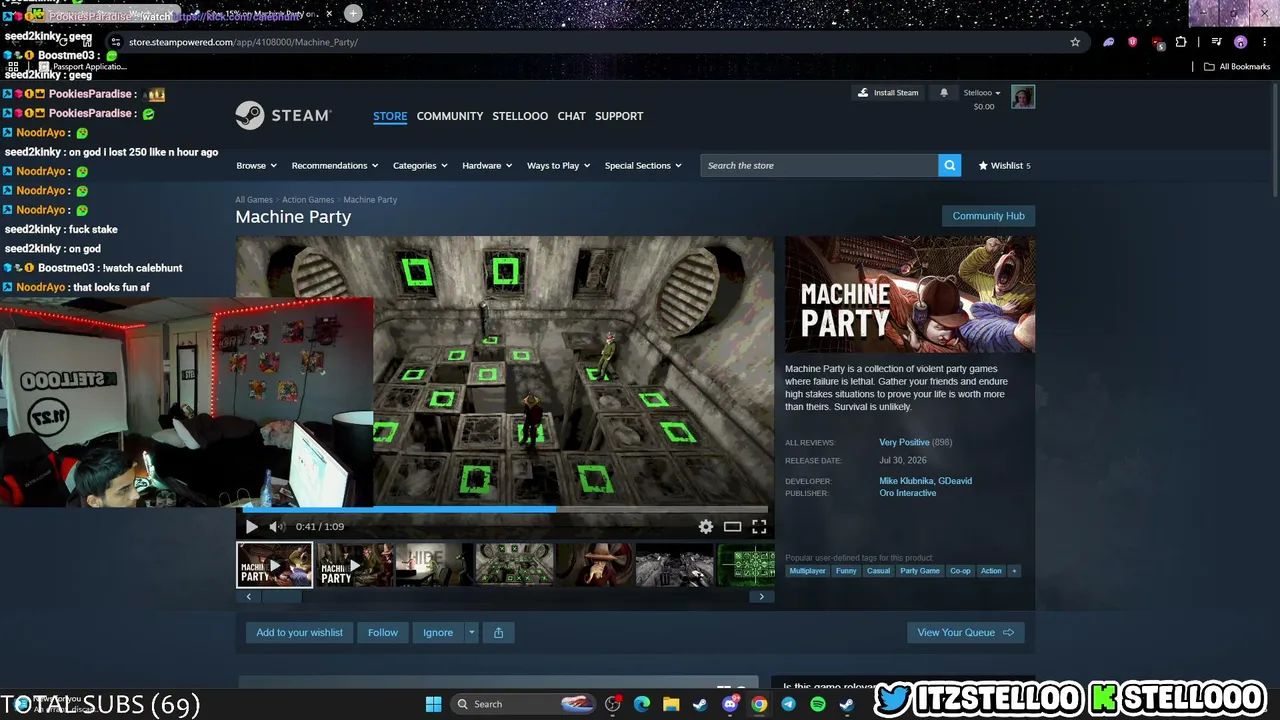Open the Categories dropdown

pyautogui.click(x=420, y=166)
